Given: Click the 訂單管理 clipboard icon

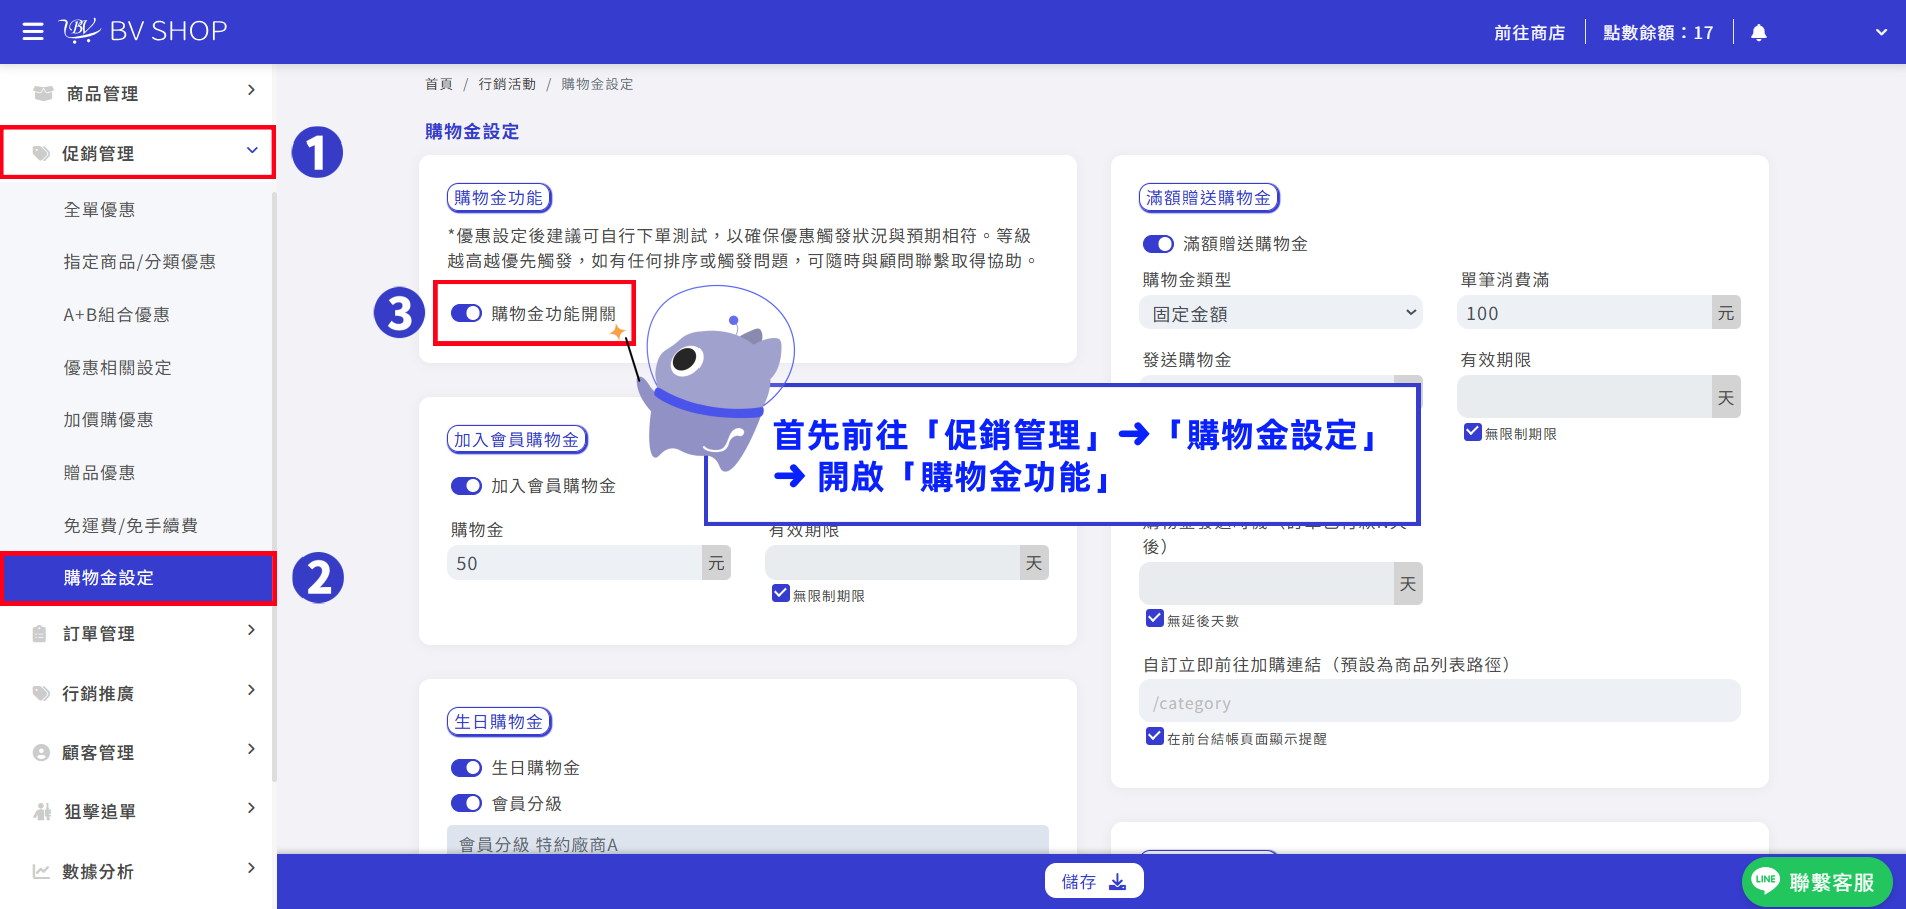Looking at the screenshot, I should [40, 633].
